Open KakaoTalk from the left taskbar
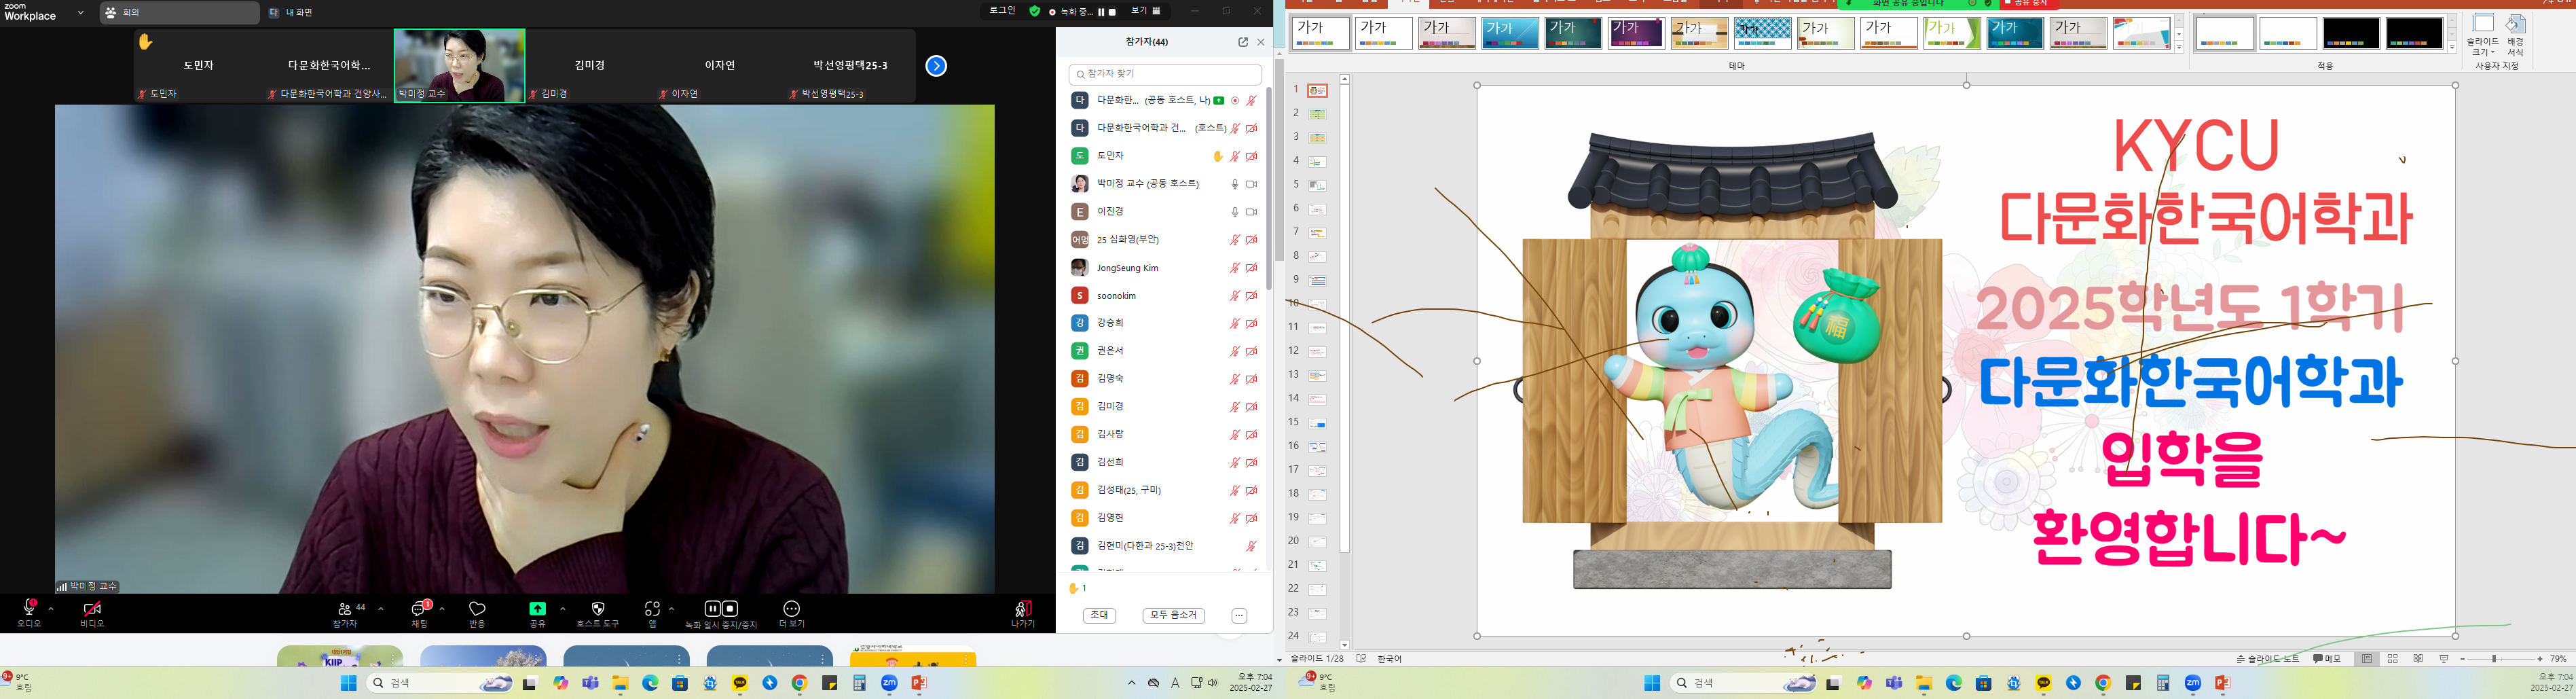The height and width of the screenshot is (699, 2576). pyautogui.click(x=740, y=683)
